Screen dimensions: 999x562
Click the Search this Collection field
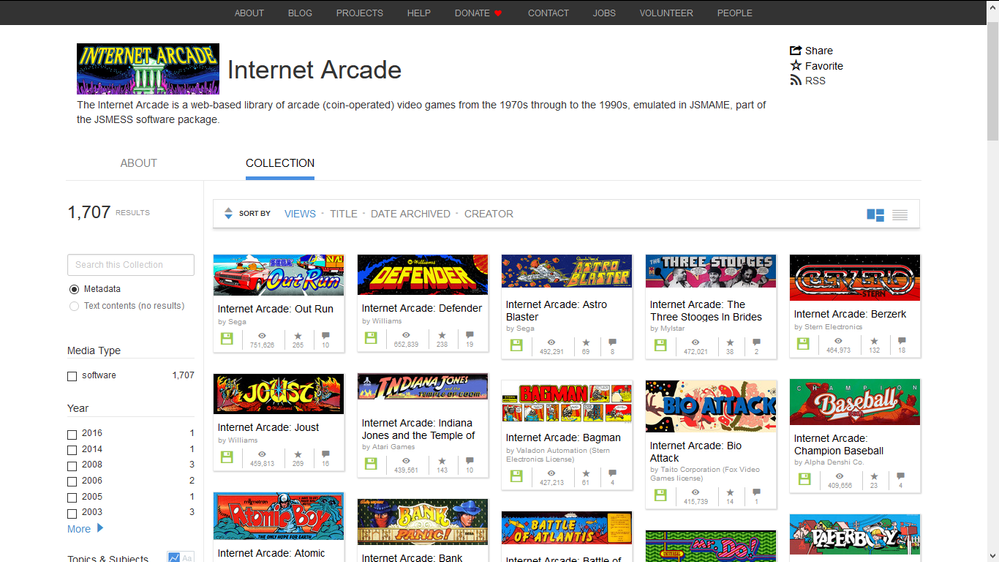click(130, 265)
